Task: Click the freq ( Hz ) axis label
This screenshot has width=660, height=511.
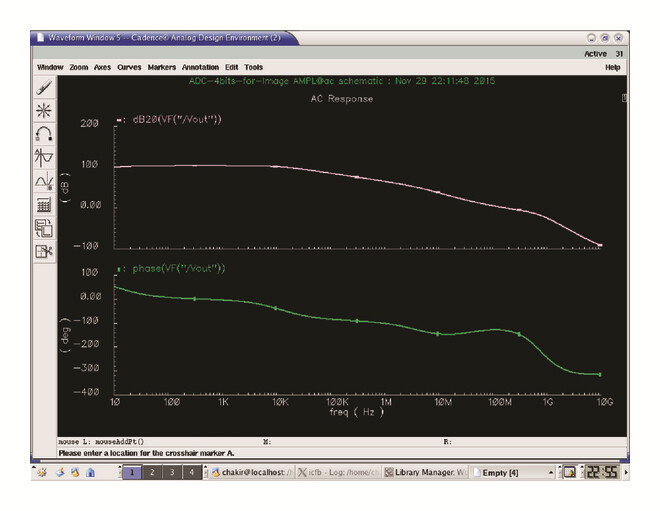Action: click(357, 412)
